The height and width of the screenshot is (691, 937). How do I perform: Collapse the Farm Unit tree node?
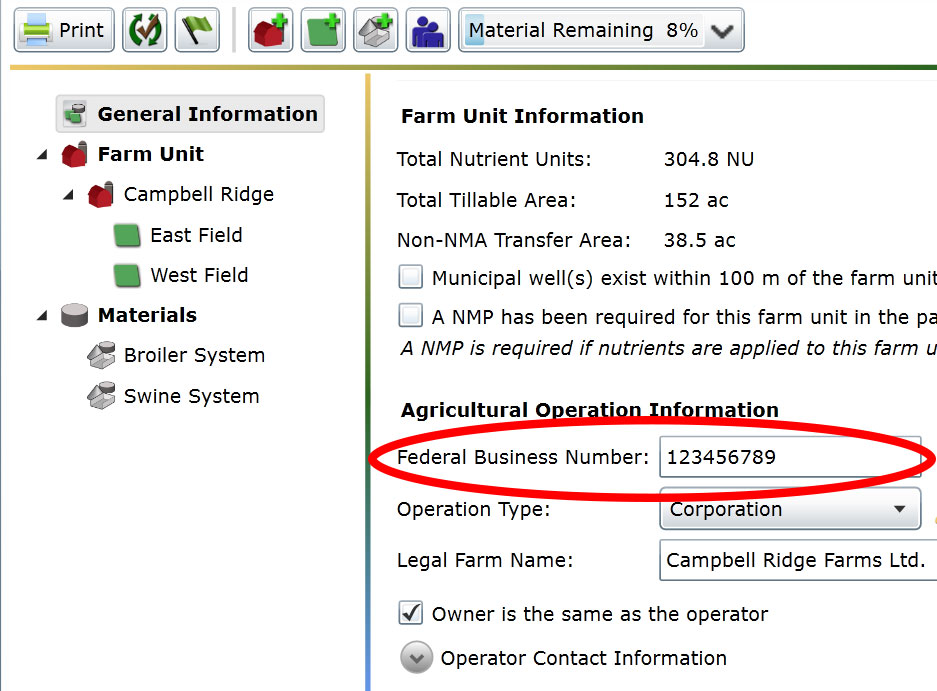(42, 155)
